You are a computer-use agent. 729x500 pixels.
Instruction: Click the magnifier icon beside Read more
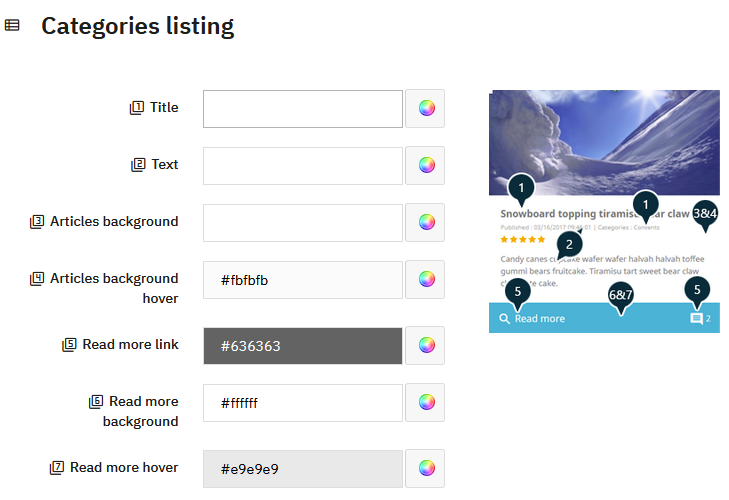coord(505,319)
